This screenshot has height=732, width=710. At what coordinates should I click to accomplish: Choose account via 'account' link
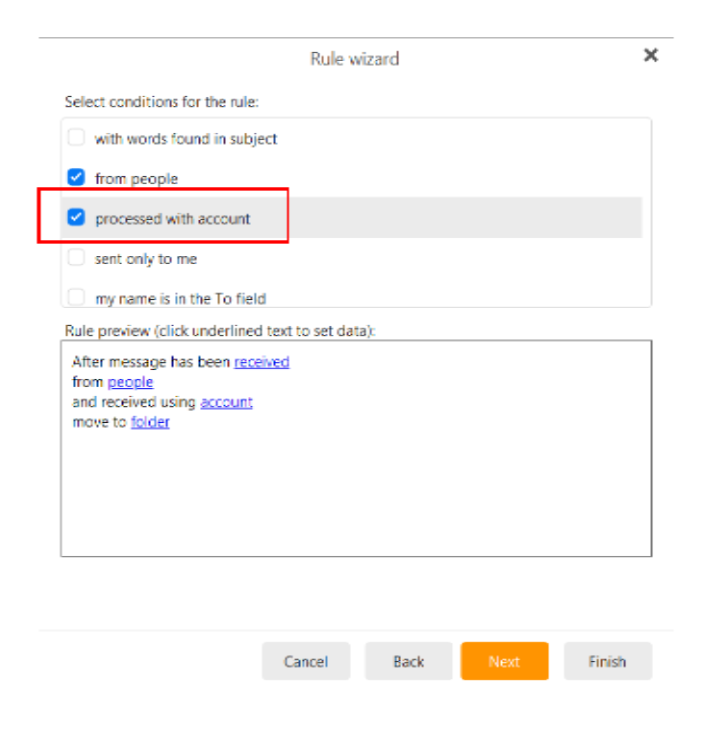pyautogui.click(x=226, y=402)
